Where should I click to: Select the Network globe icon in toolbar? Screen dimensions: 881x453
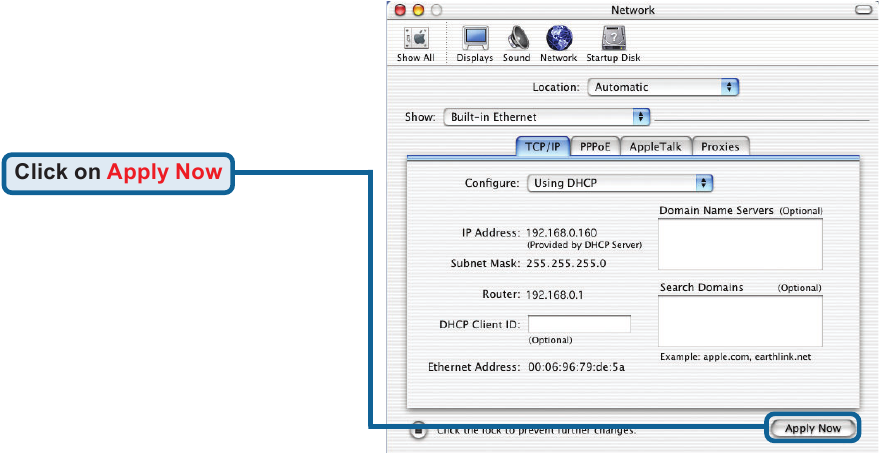click(559, 40)
